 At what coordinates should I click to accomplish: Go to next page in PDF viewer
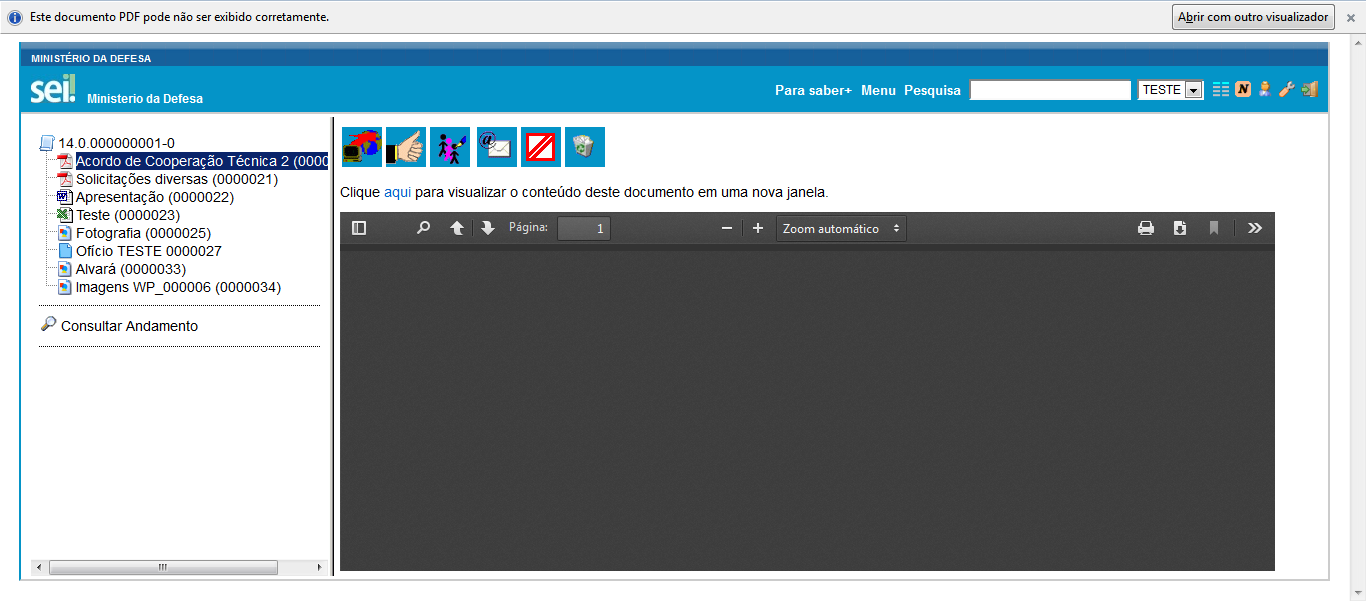488,228
